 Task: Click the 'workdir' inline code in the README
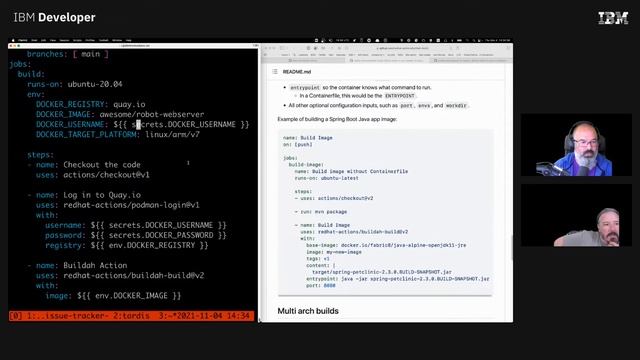[456, 106]
